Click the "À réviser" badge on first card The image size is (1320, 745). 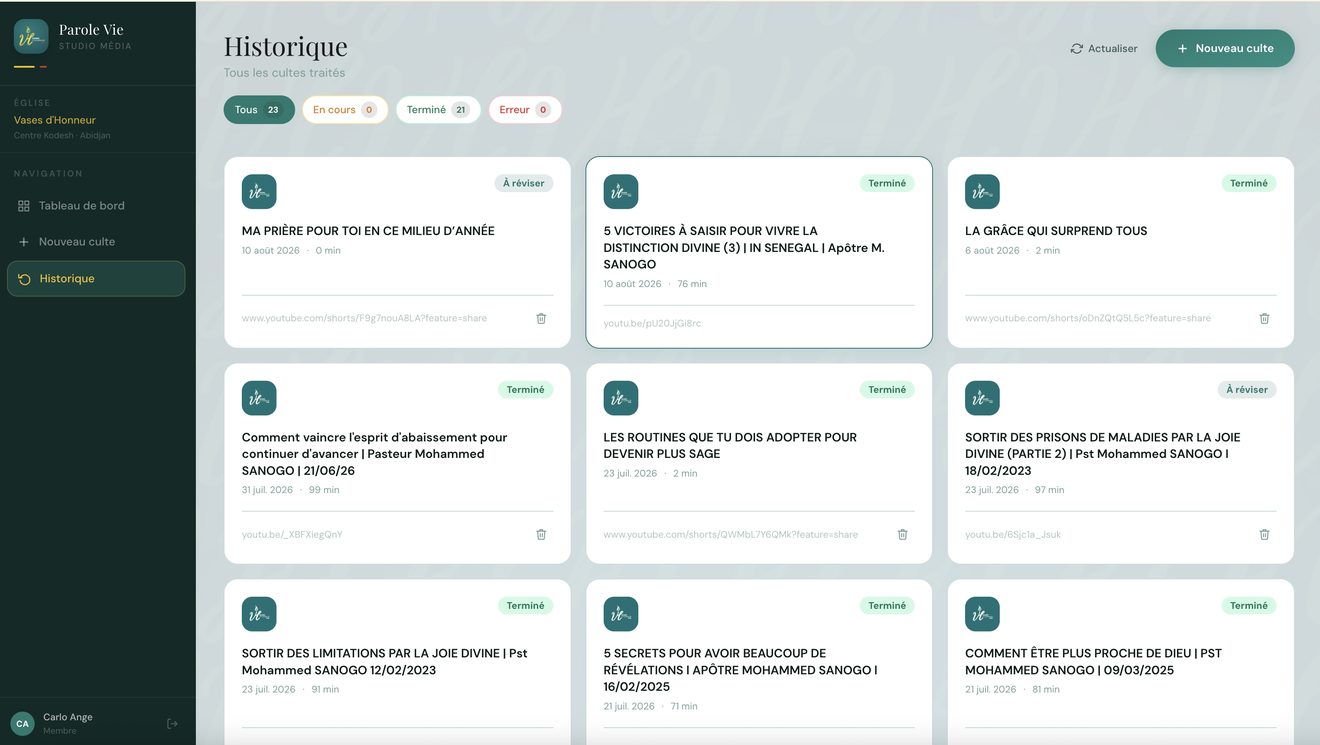524,183
